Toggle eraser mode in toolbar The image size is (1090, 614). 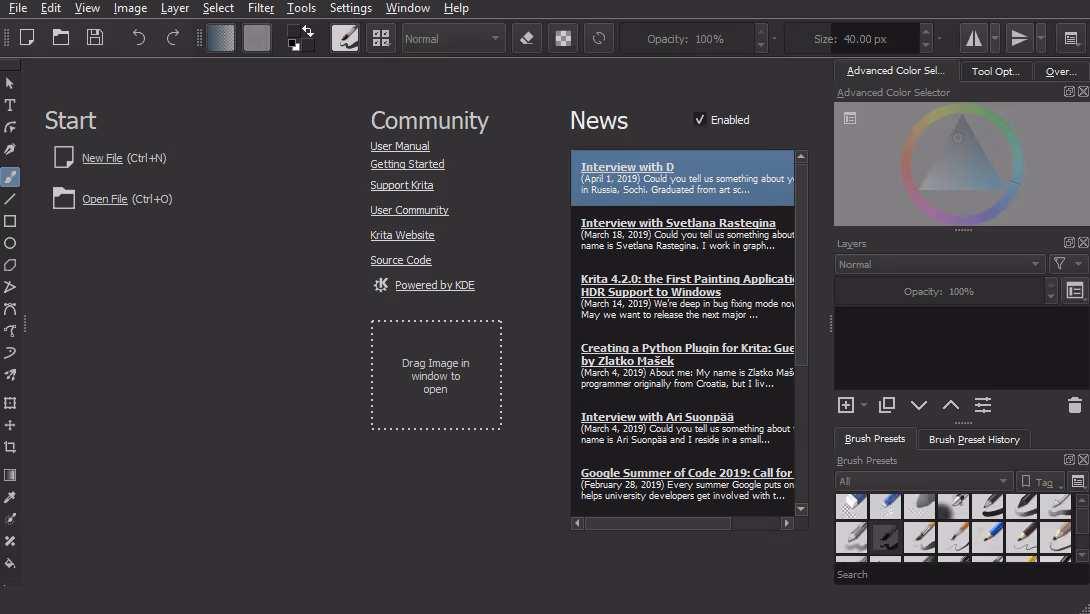coord(527,39)
